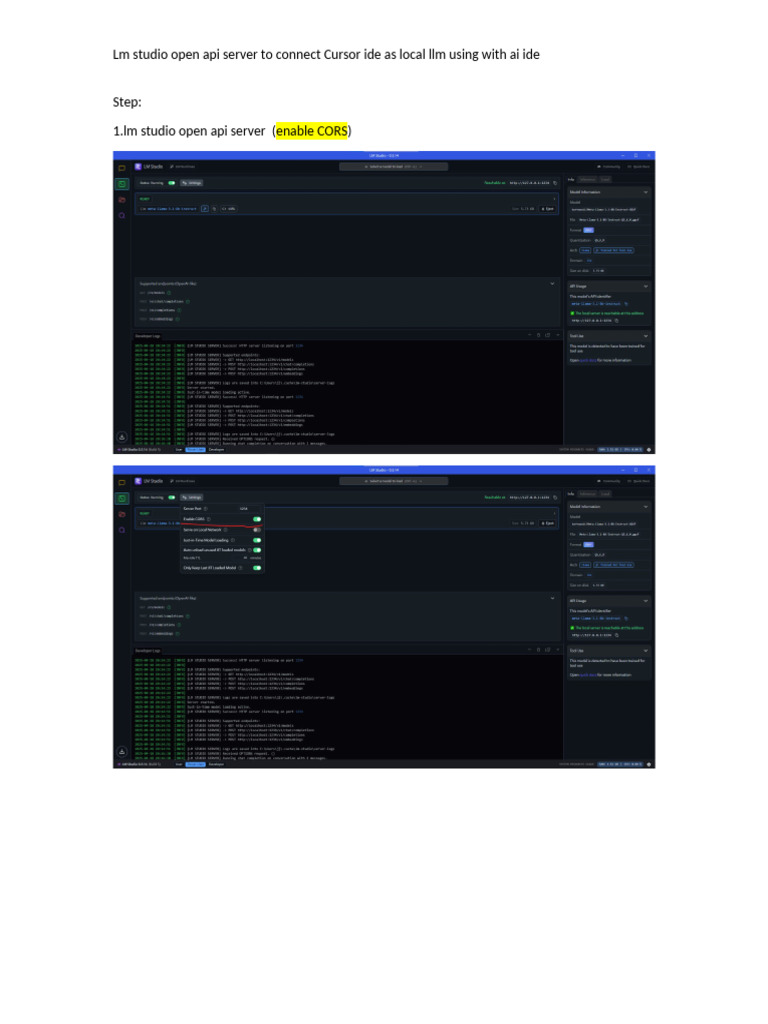Collapse Supported endpoints section, first screenshot
The height and width of the screenshot is (1024, 768).
click(552, 283)
